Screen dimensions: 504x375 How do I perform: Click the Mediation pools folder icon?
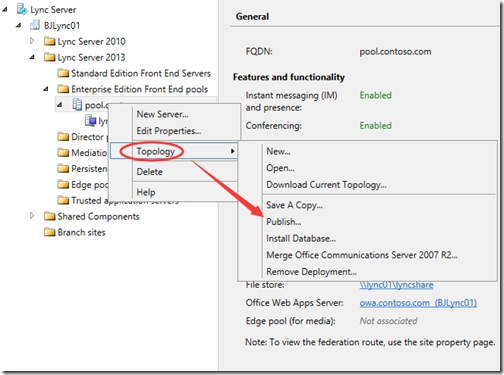point(63,153)
